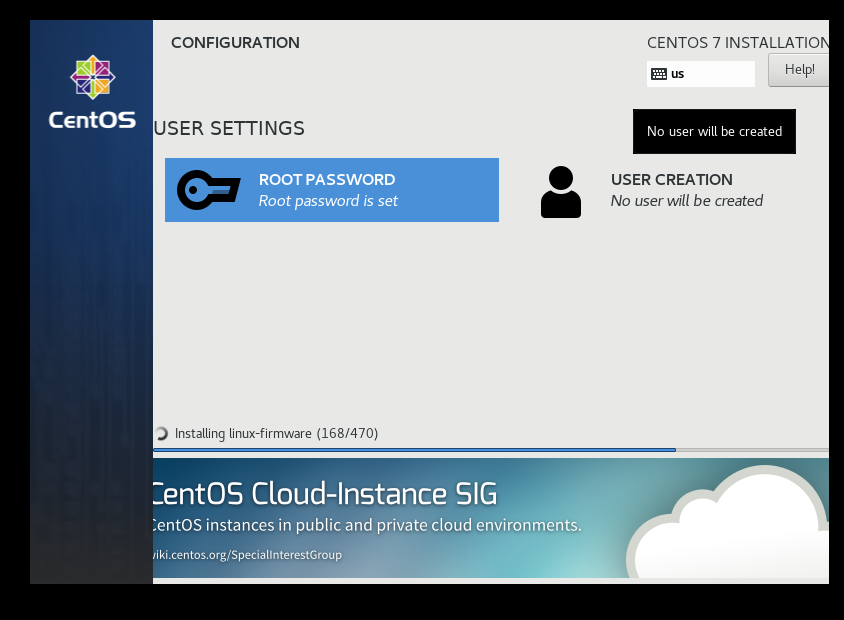Click the 'Root password is set' text
Viewport: 844px width, 620px height.
click(x=328, y=201)
